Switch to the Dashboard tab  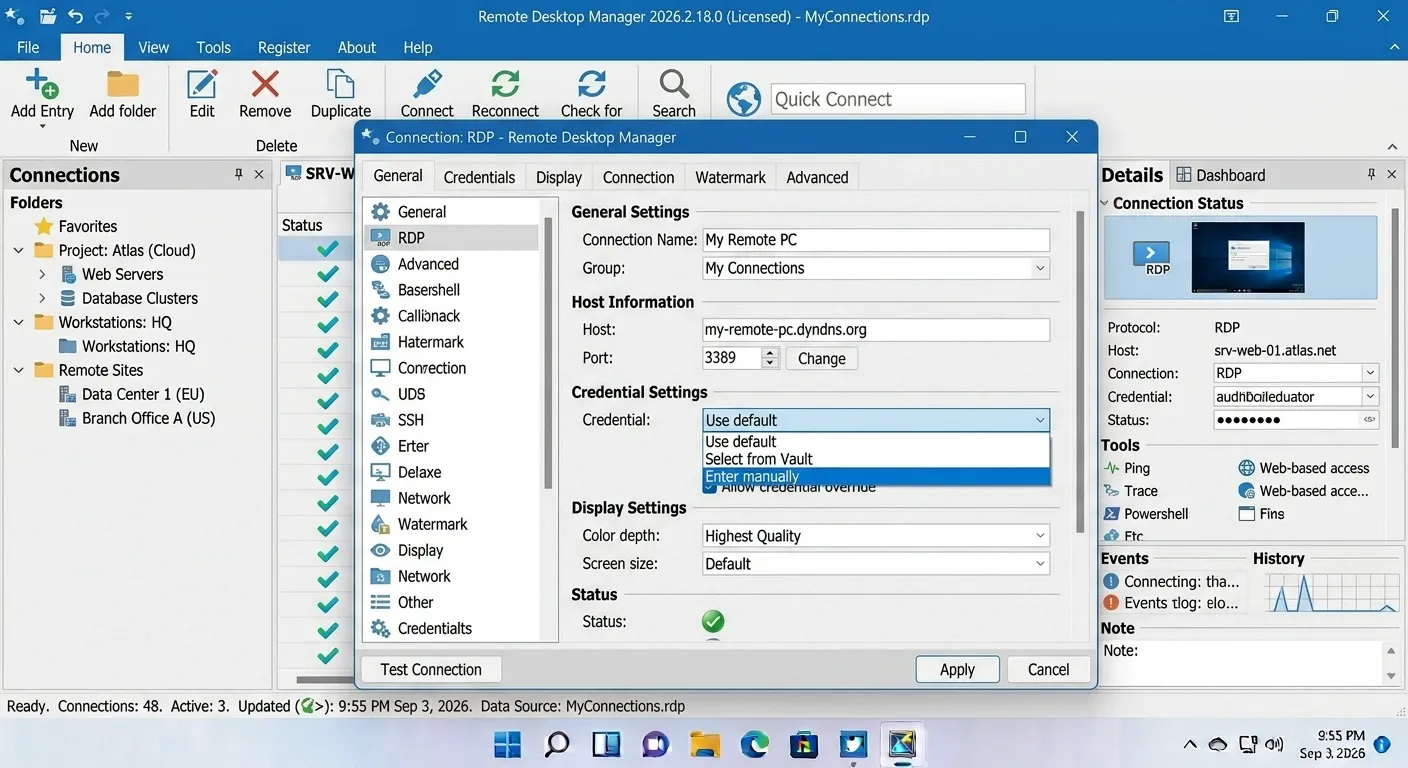pos(1221,175)
